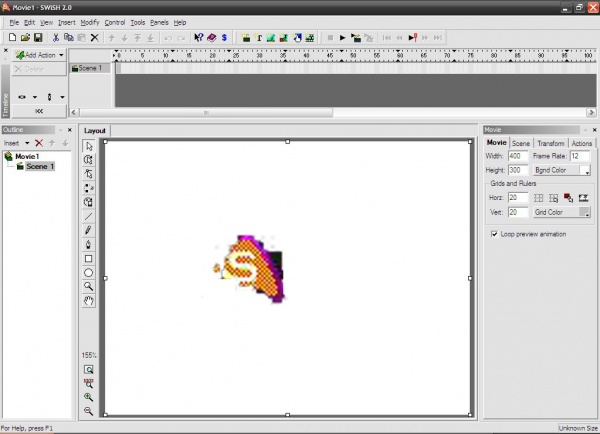Screen dimensions: 600x434
Task: Delete object with toolbar X icon
Action: tap(95, 38)
